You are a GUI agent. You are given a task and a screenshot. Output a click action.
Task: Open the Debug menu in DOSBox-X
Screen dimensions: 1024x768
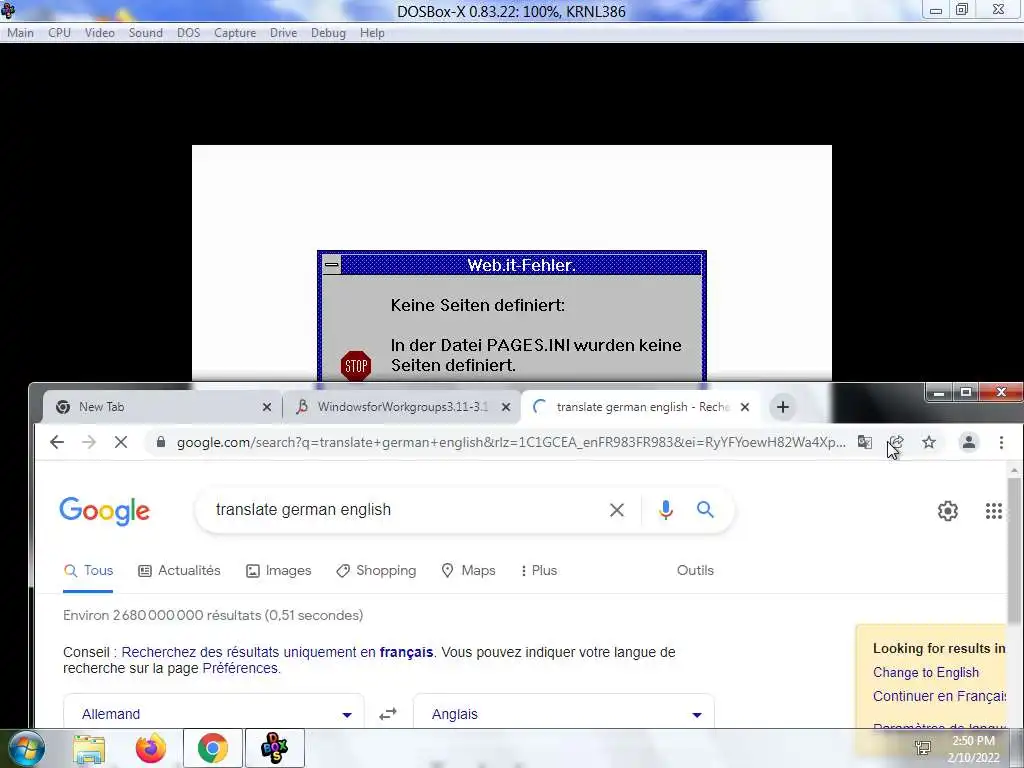click(328, 33)
